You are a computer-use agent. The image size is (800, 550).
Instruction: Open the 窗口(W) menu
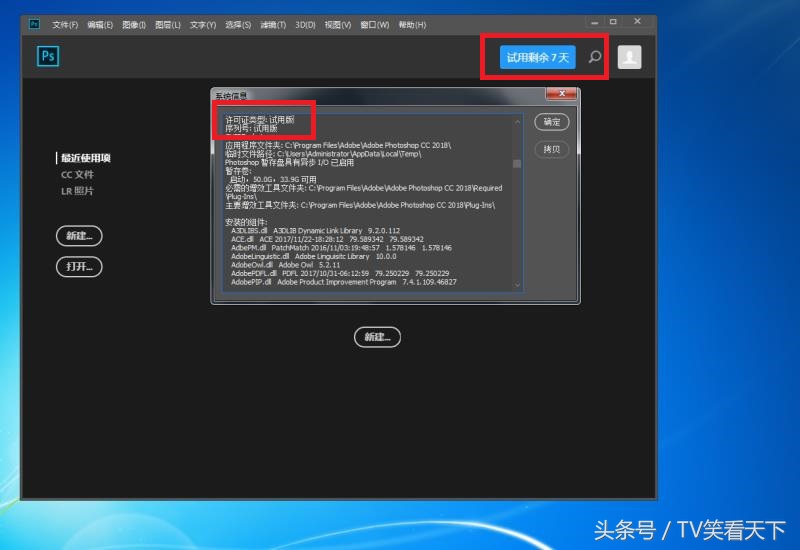click(x=374, y=24)
